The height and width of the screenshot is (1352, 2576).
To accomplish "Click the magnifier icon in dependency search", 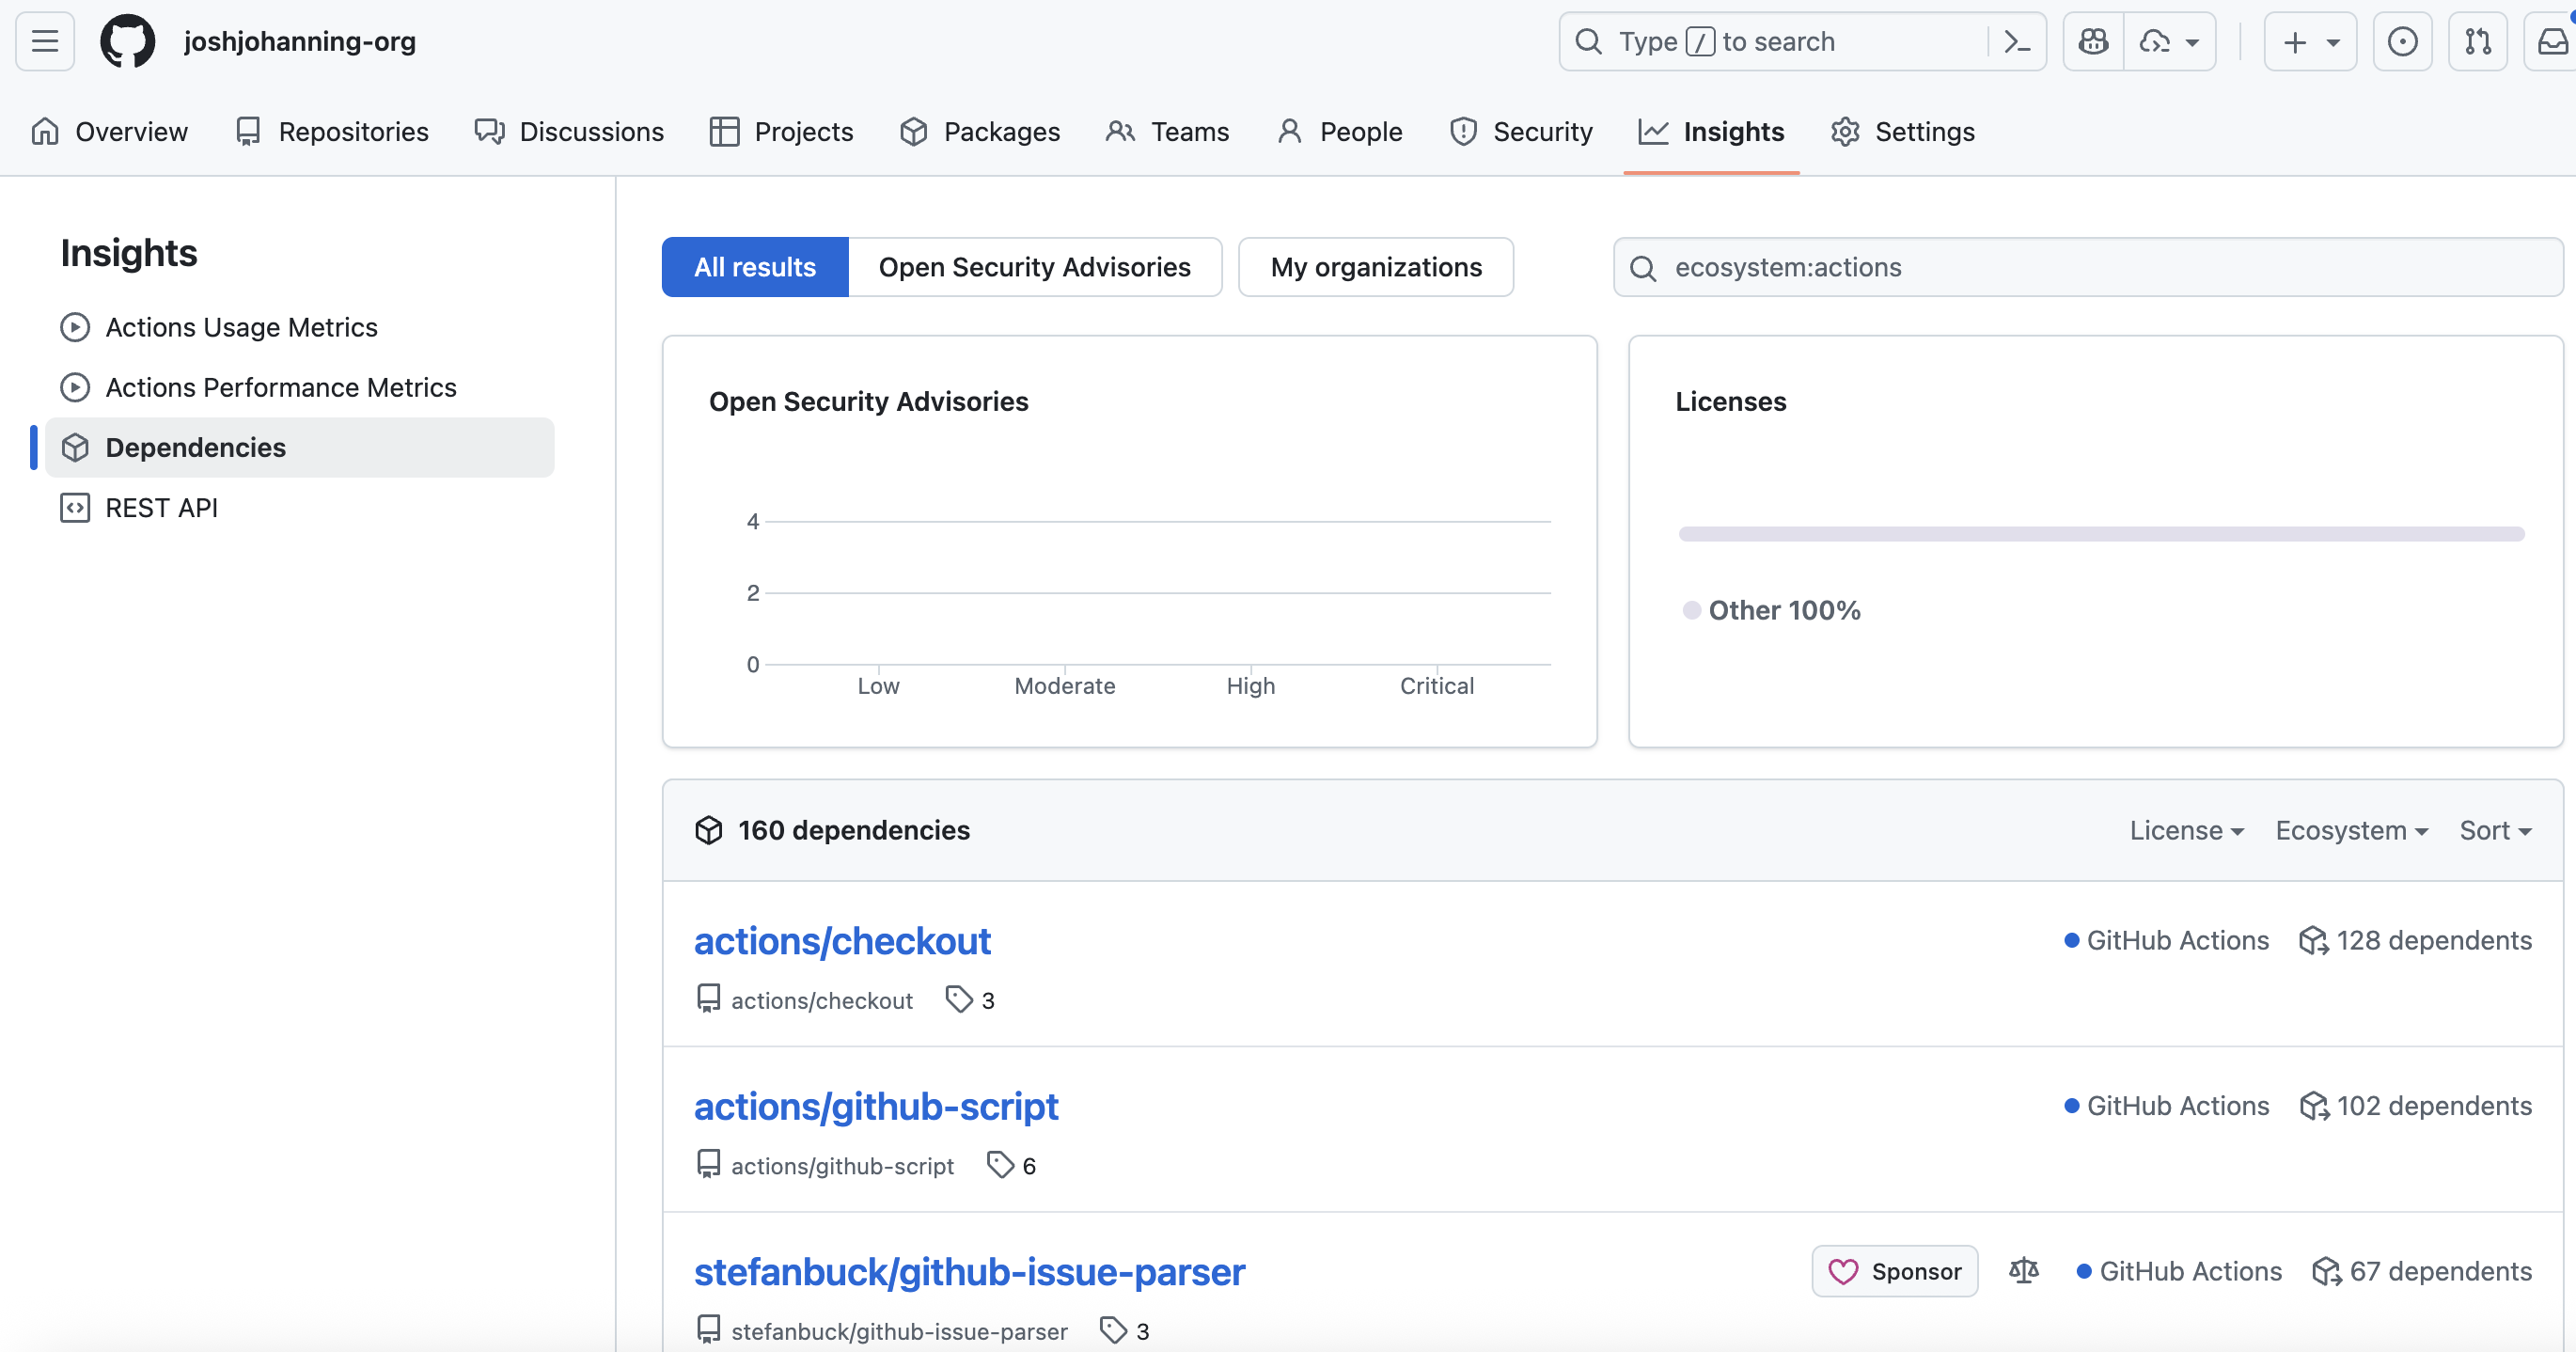I will click(x=1643, y=268).
